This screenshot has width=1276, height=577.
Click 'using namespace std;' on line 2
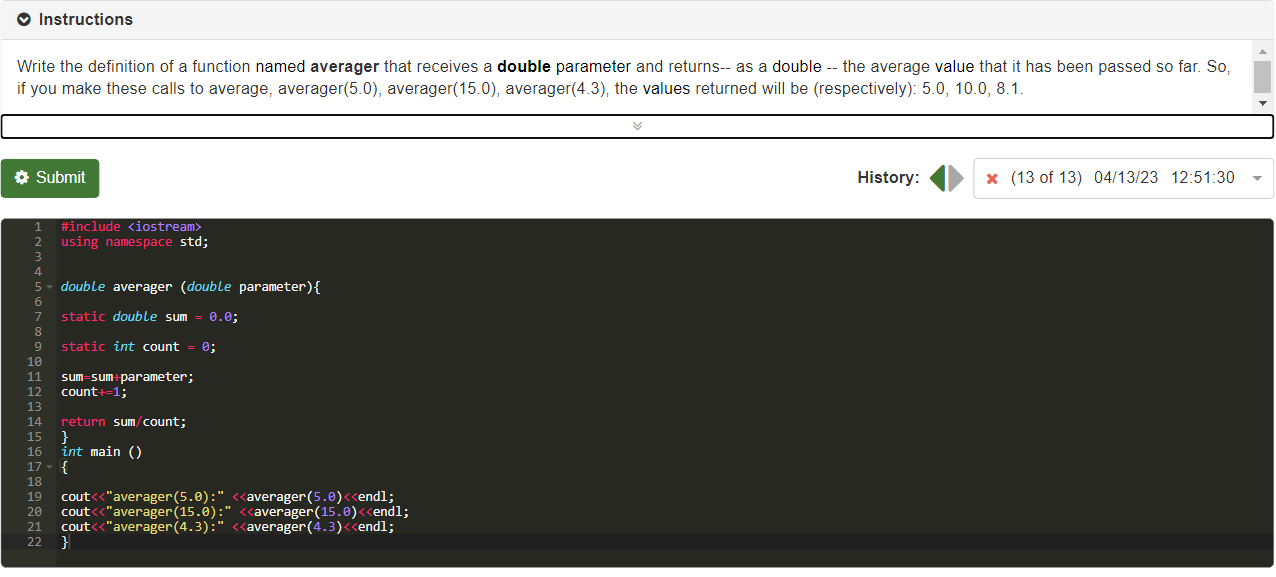click(135, 242)
